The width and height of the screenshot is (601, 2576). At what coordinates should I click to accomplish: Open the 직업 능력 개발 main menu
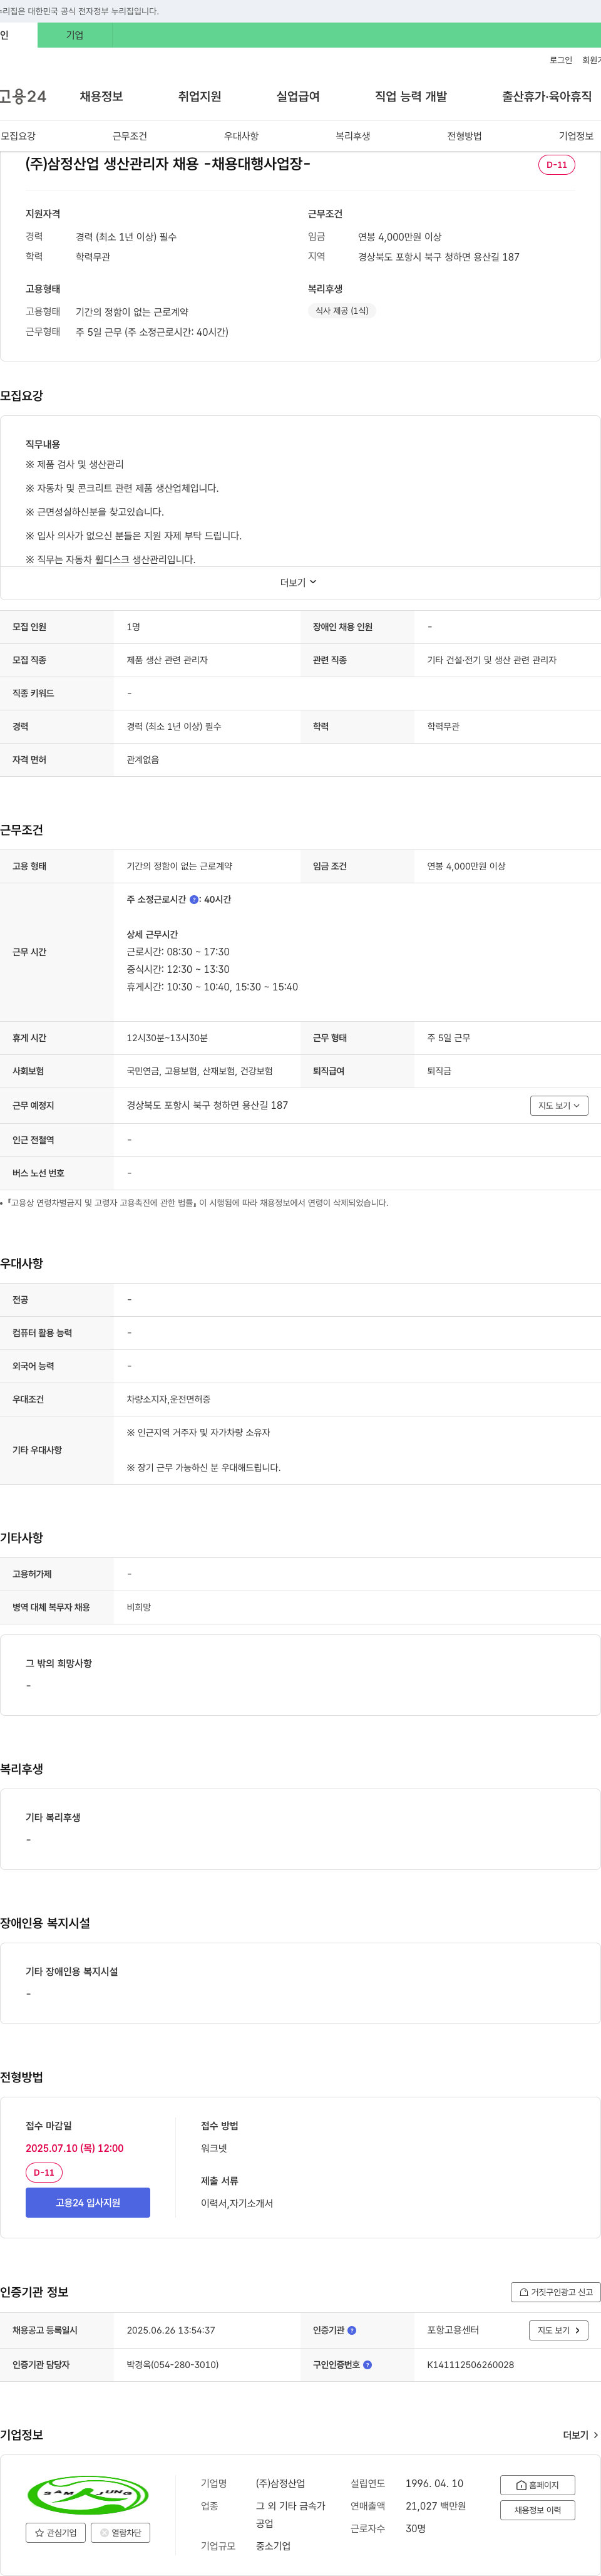(411, 96)
